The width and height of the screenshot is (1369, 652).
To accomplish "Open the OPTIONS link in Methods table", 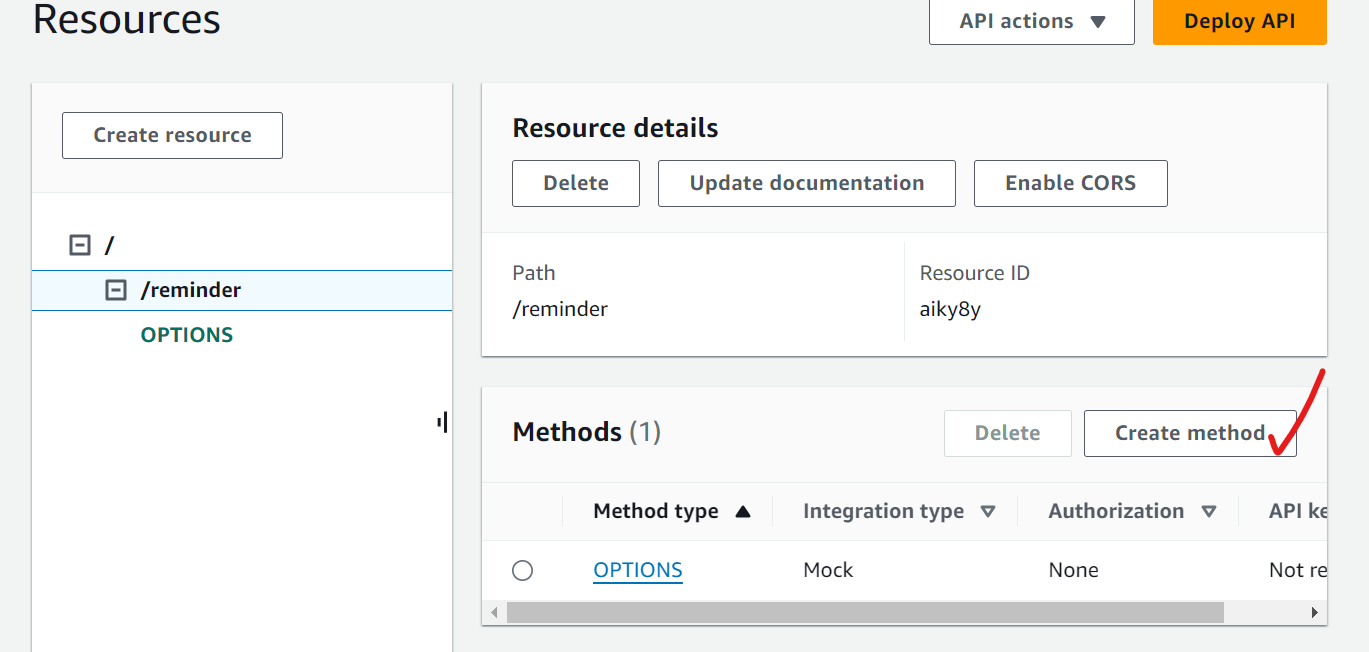I will pyautogui.click(x=637, y=570).
